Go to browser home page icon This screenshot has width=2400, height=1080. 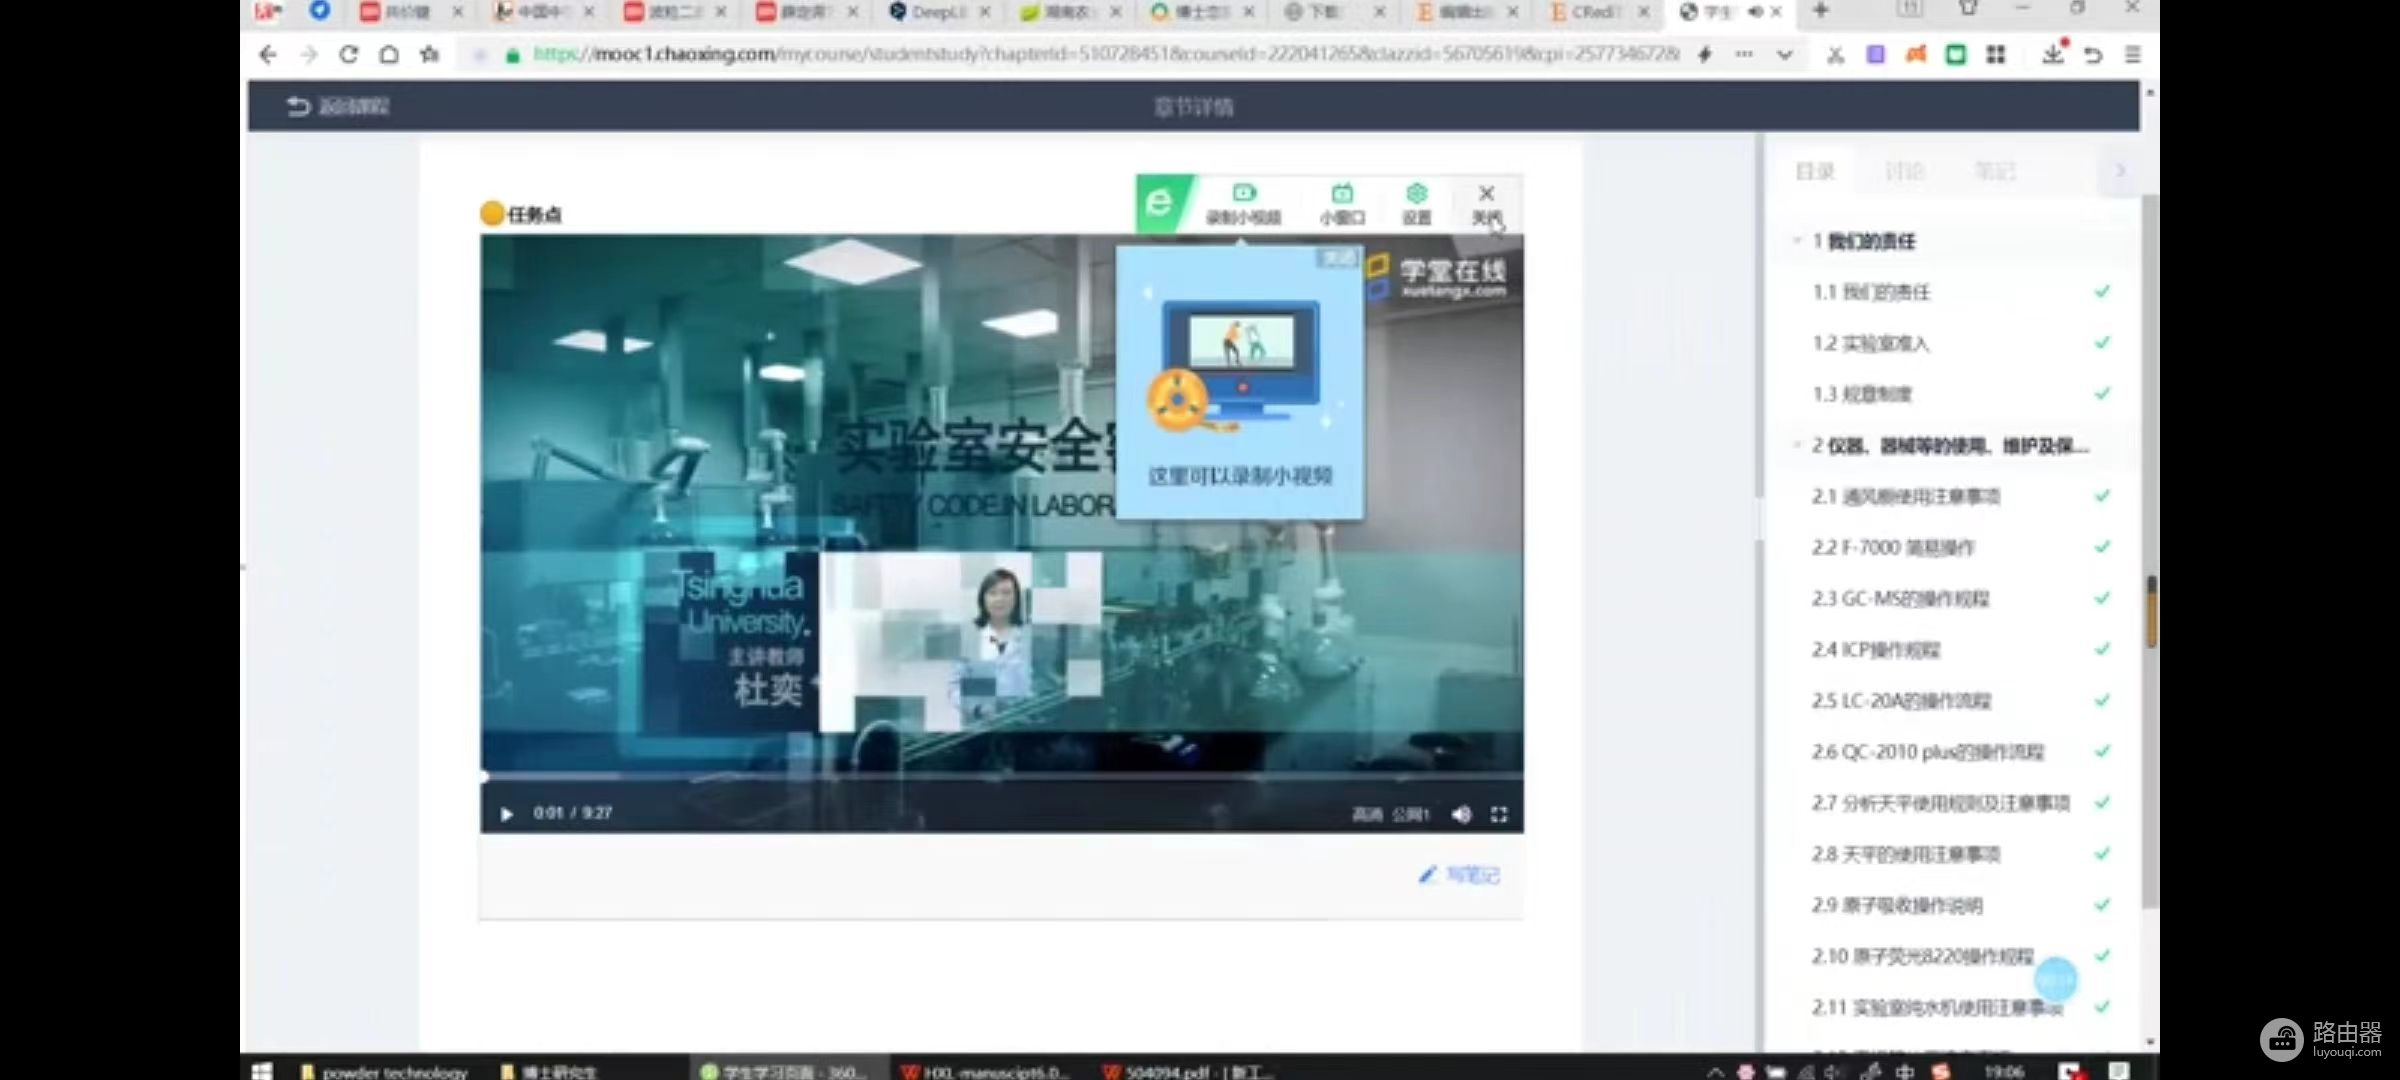[x=389, y=54]
